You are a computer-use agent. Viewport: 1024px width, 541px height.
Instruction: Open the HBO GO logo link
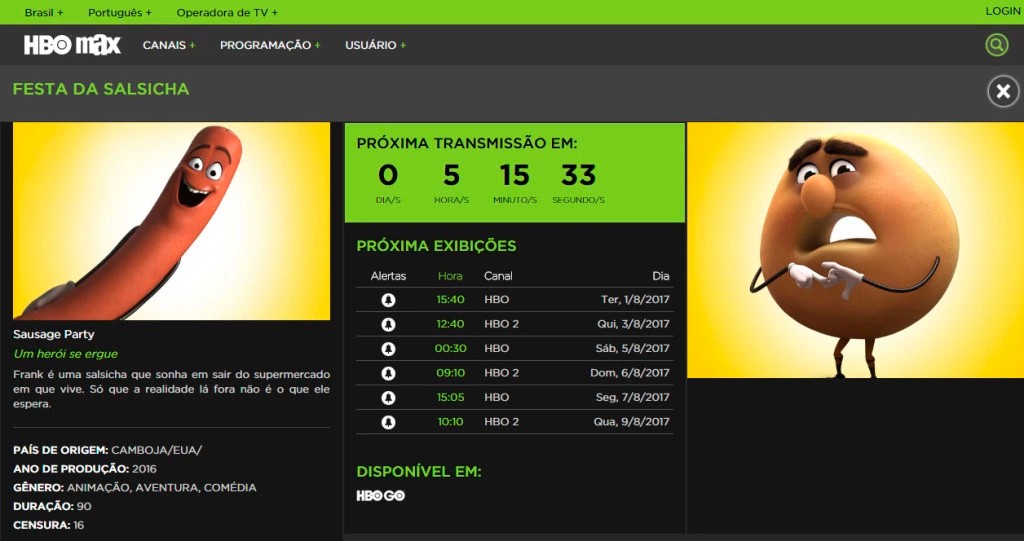381,496
